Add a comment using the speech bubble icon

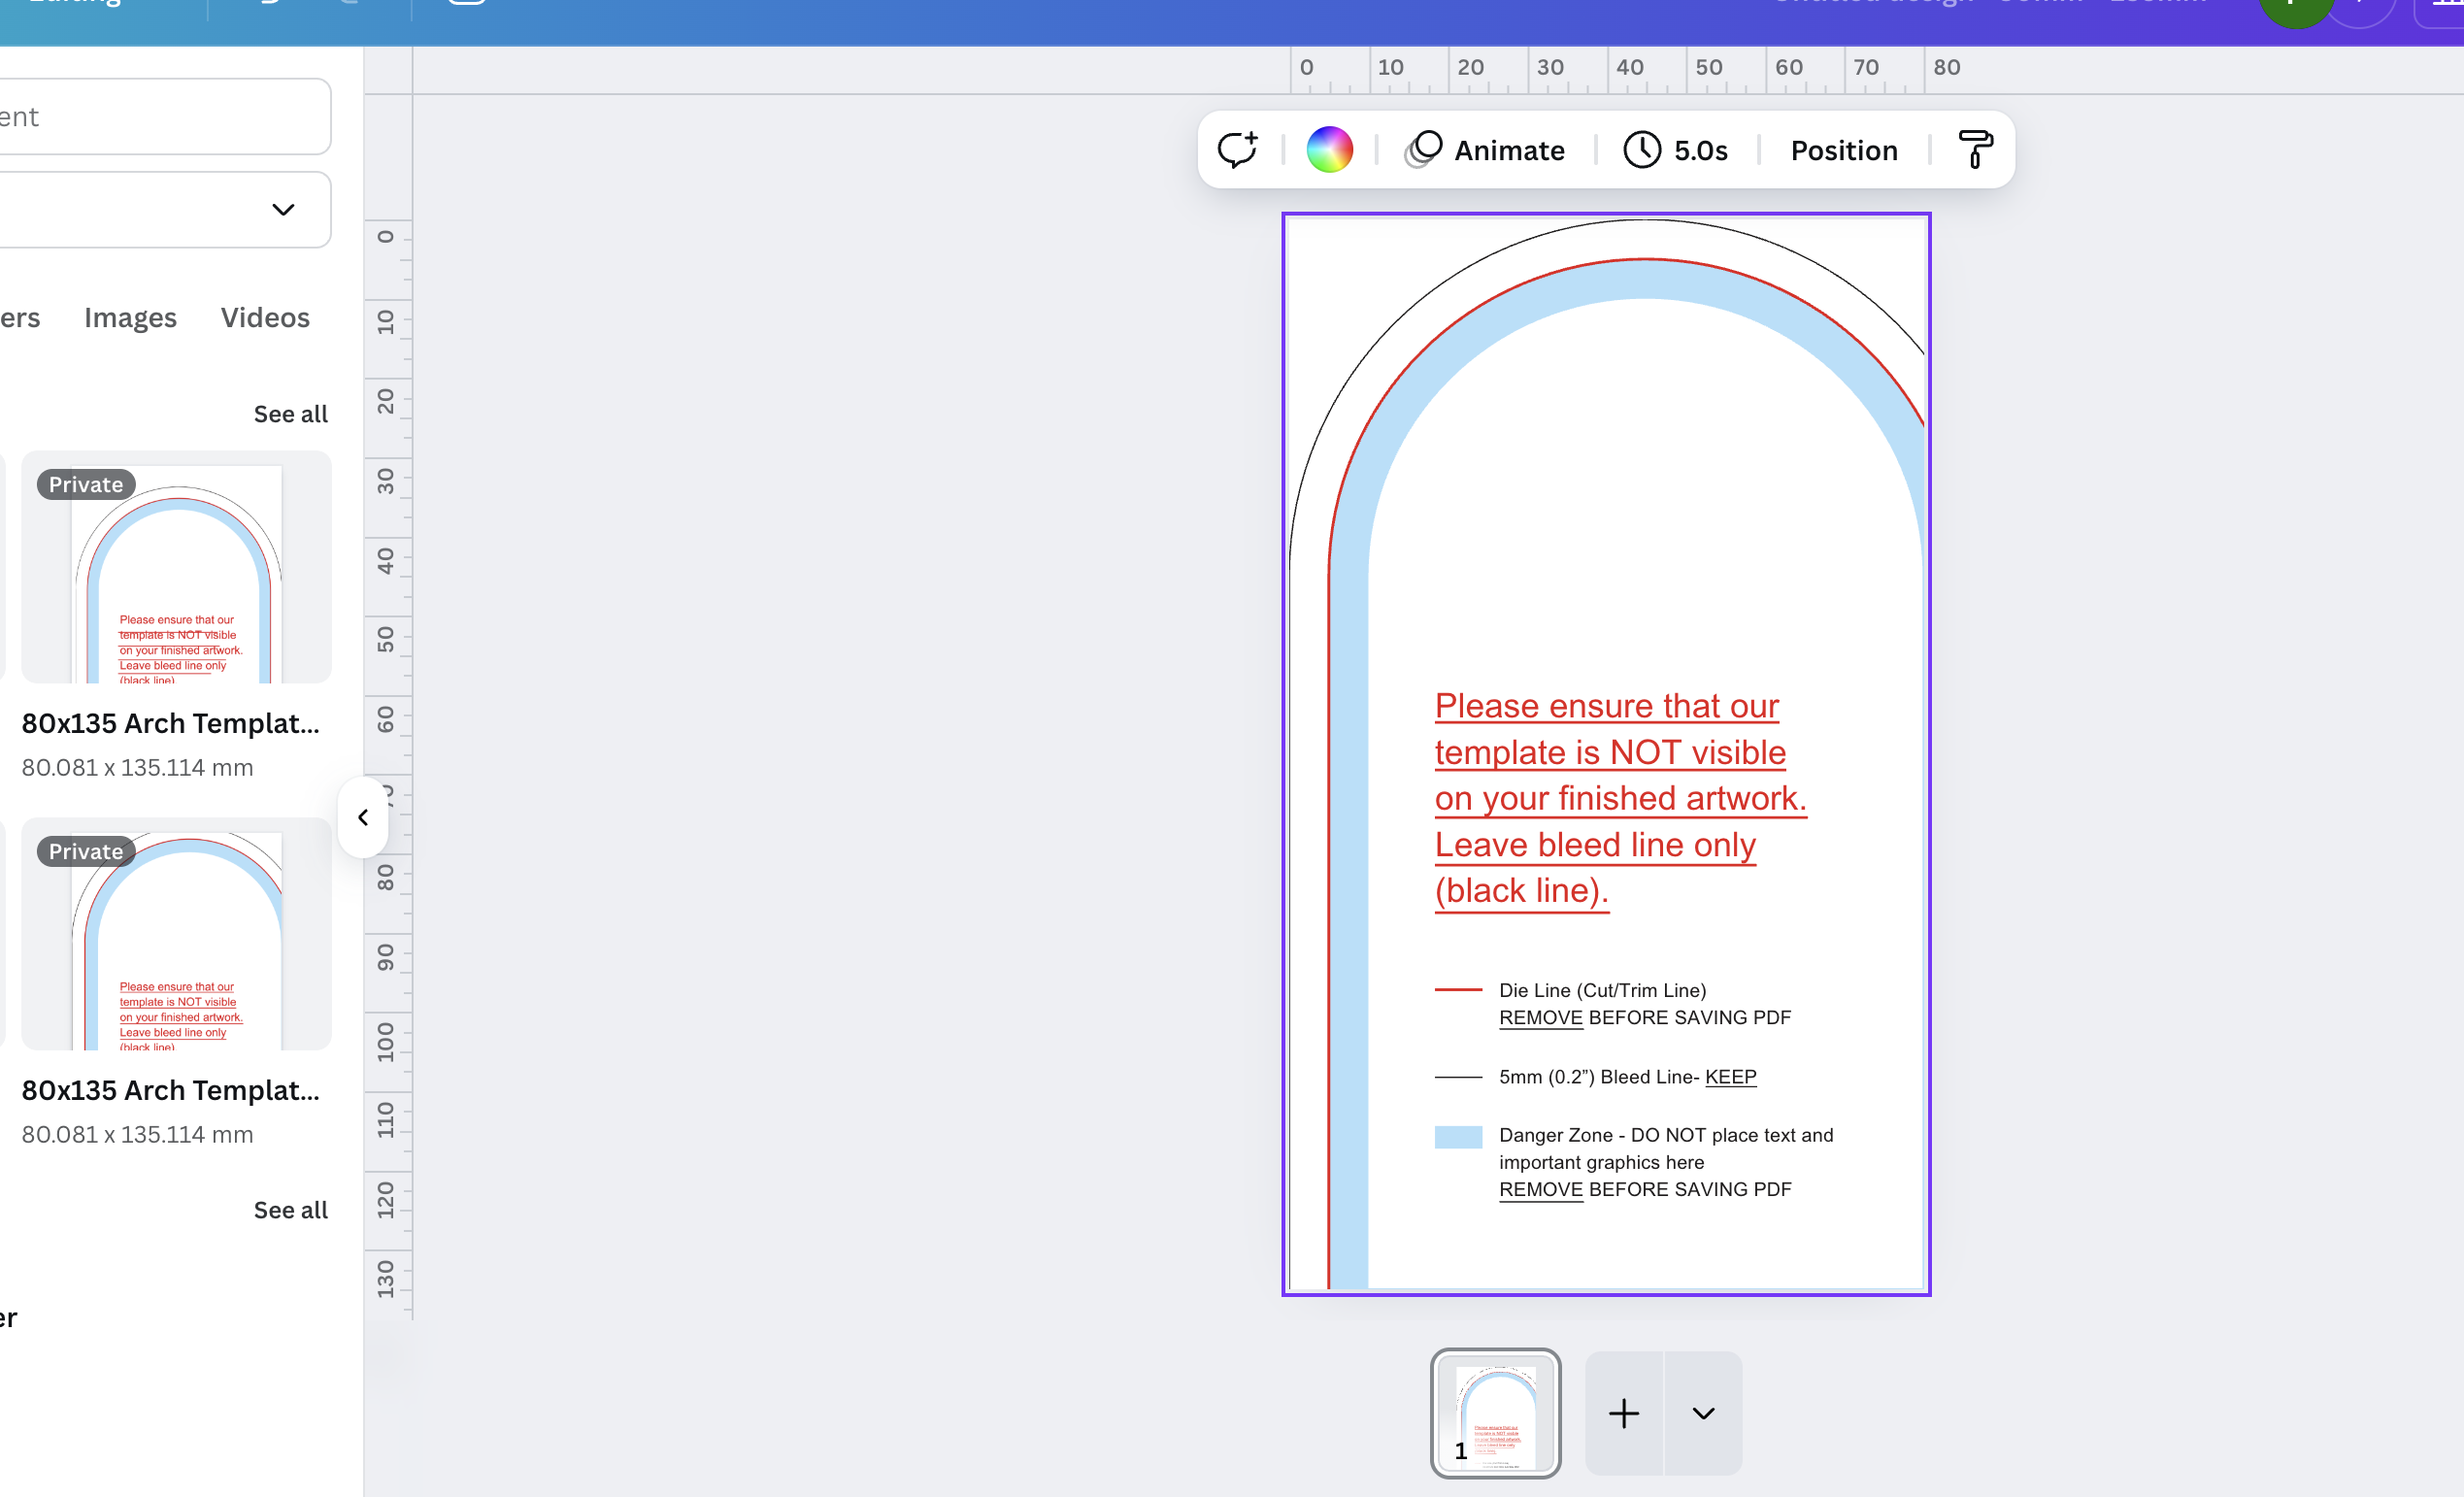pyautogui.click(x=1239, y=149)
